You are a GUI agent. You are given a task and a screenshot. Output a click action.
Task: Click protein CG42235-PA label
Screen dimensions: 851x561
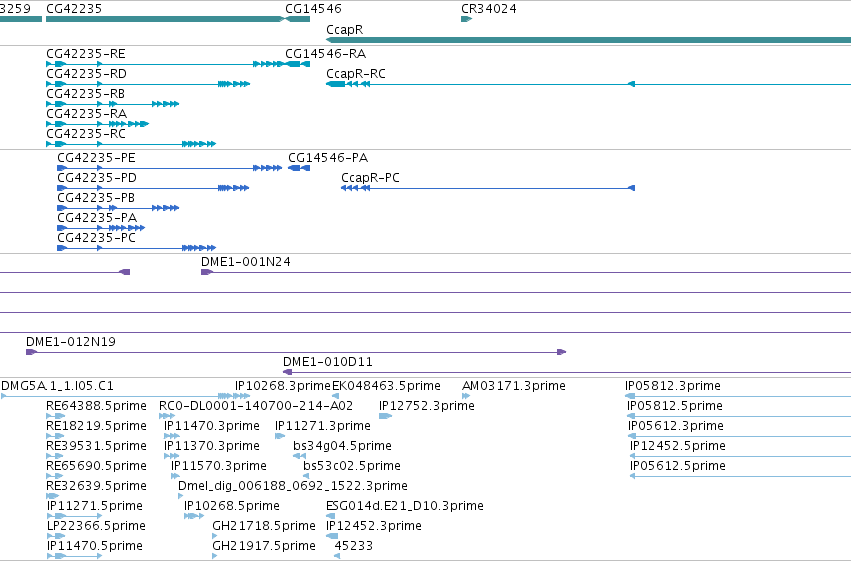point(97,218)
